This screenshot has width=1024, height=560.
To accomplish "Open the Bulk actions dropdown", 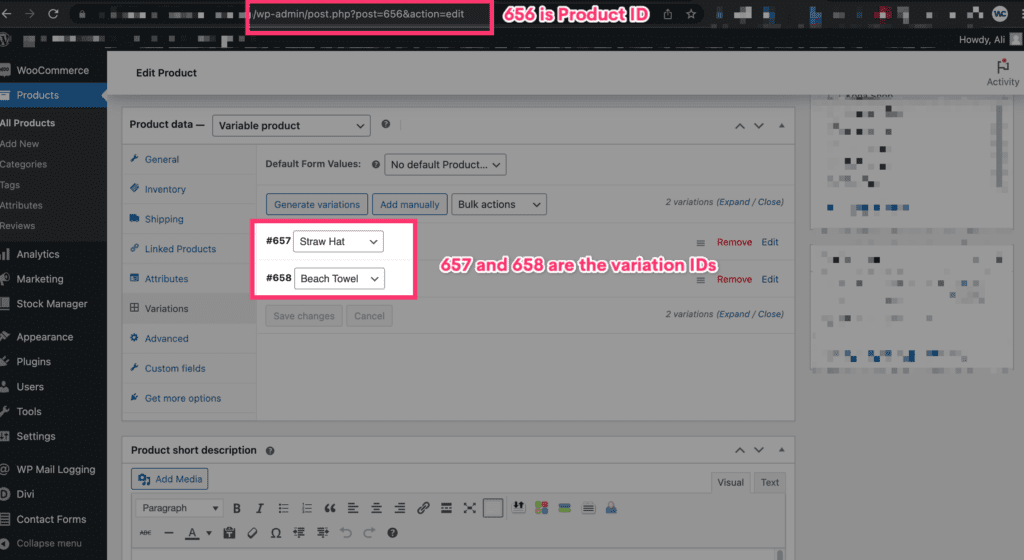I will pos(499,204).
